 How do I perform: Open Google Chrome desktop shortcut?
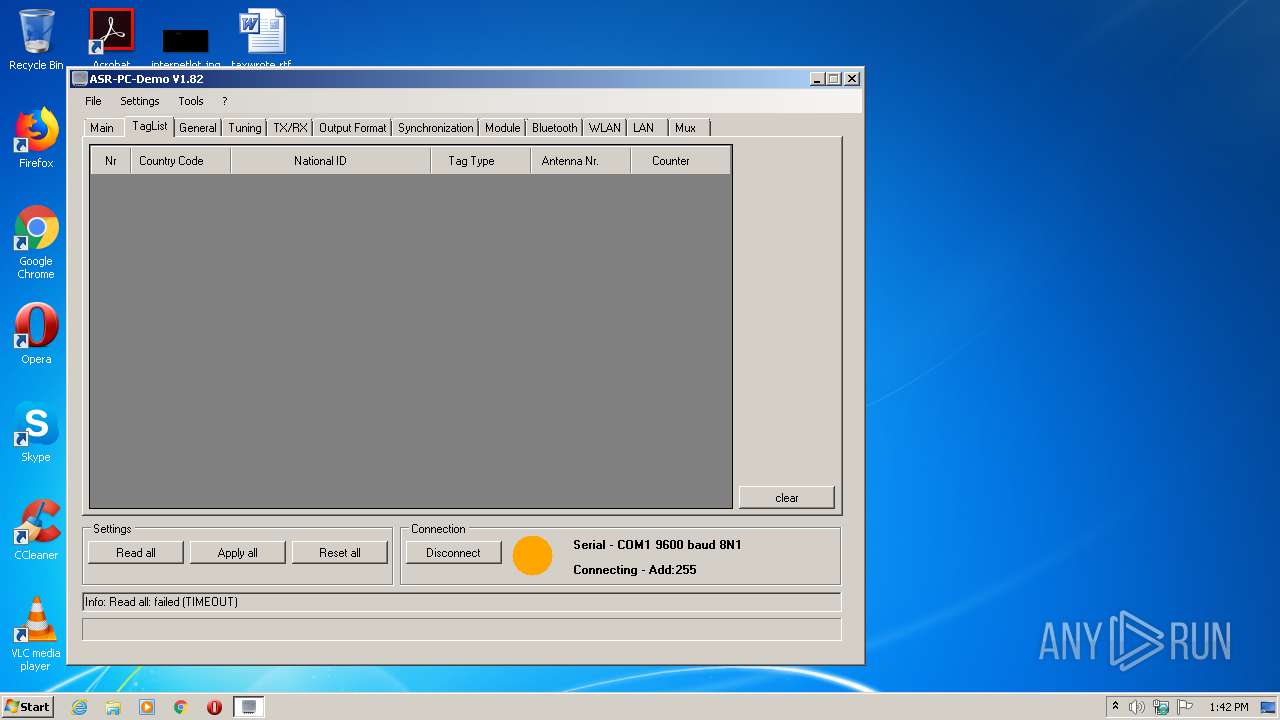click(36, 242)
